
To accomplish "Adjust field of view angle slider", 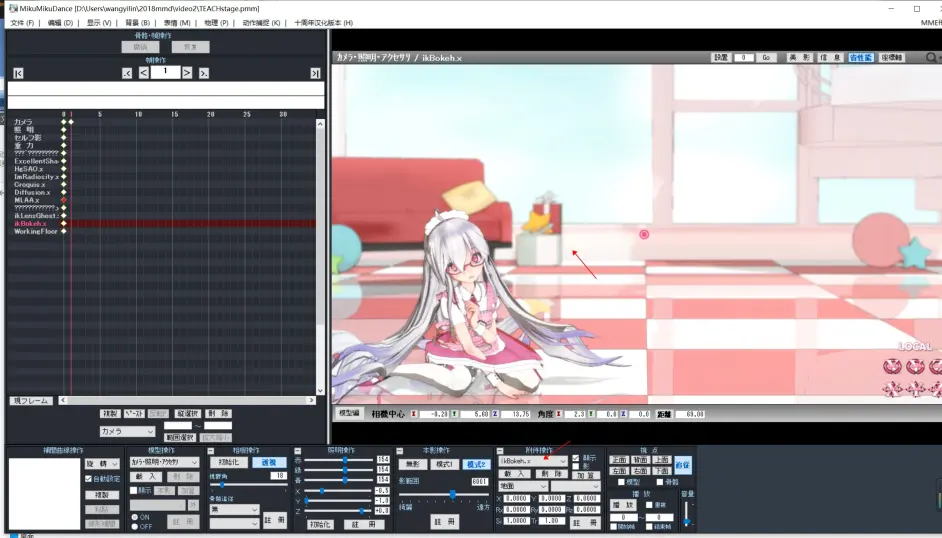I will pyautogui.click(x=222, y=485).
